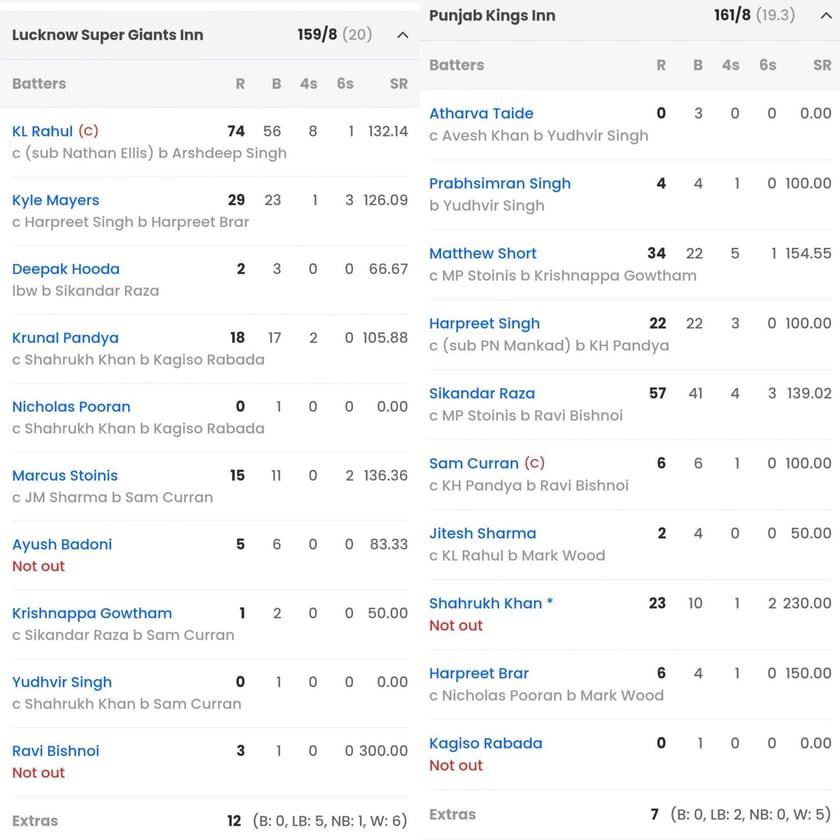Select the Punjab Kings Inn section header
Viewport: 840px width, 840px height.
(489, 16)
